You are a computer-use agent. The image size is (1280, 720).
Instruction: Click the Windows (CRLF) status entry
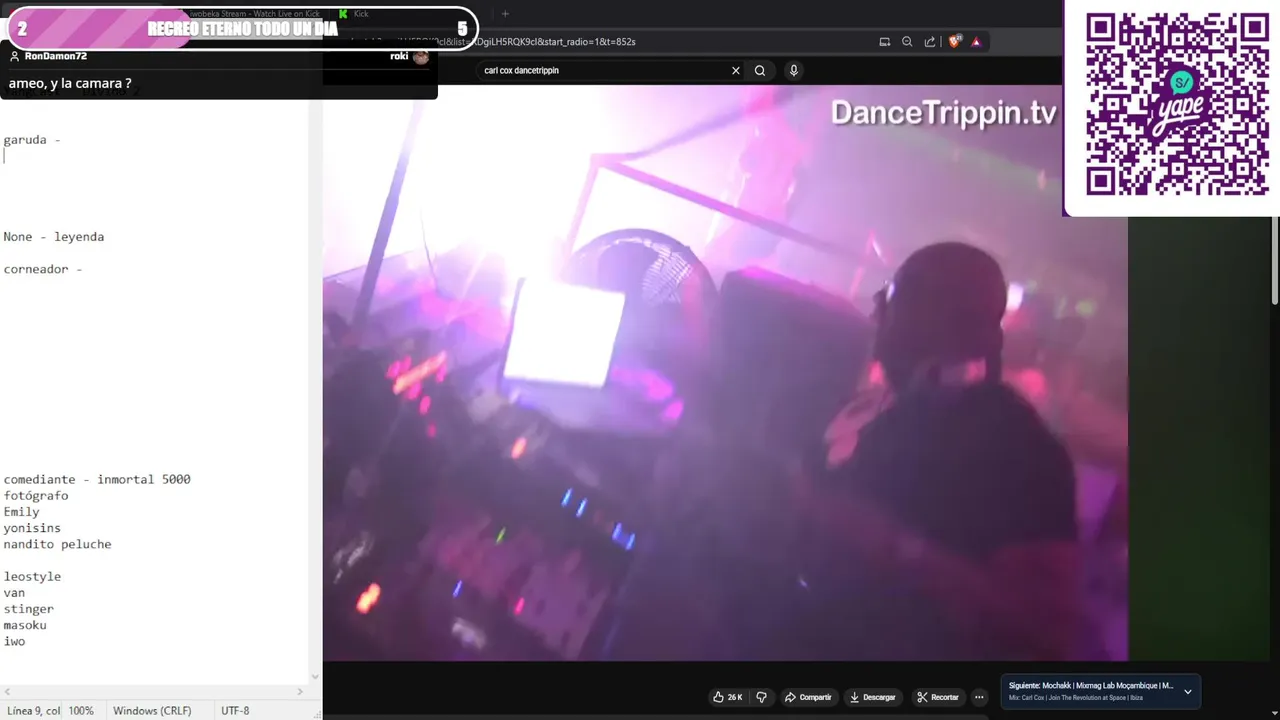[152, 711]
